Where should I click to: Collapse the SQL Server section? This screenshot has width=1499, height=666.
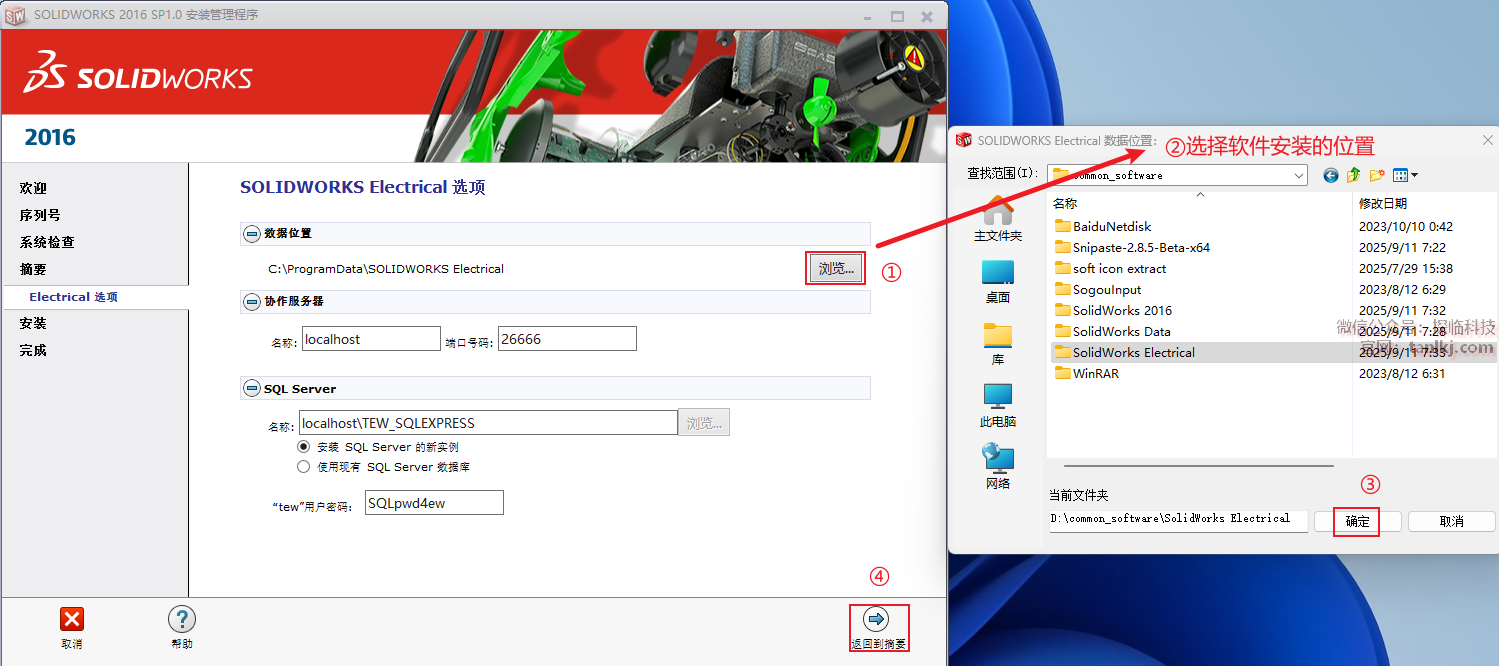(252, 388)
